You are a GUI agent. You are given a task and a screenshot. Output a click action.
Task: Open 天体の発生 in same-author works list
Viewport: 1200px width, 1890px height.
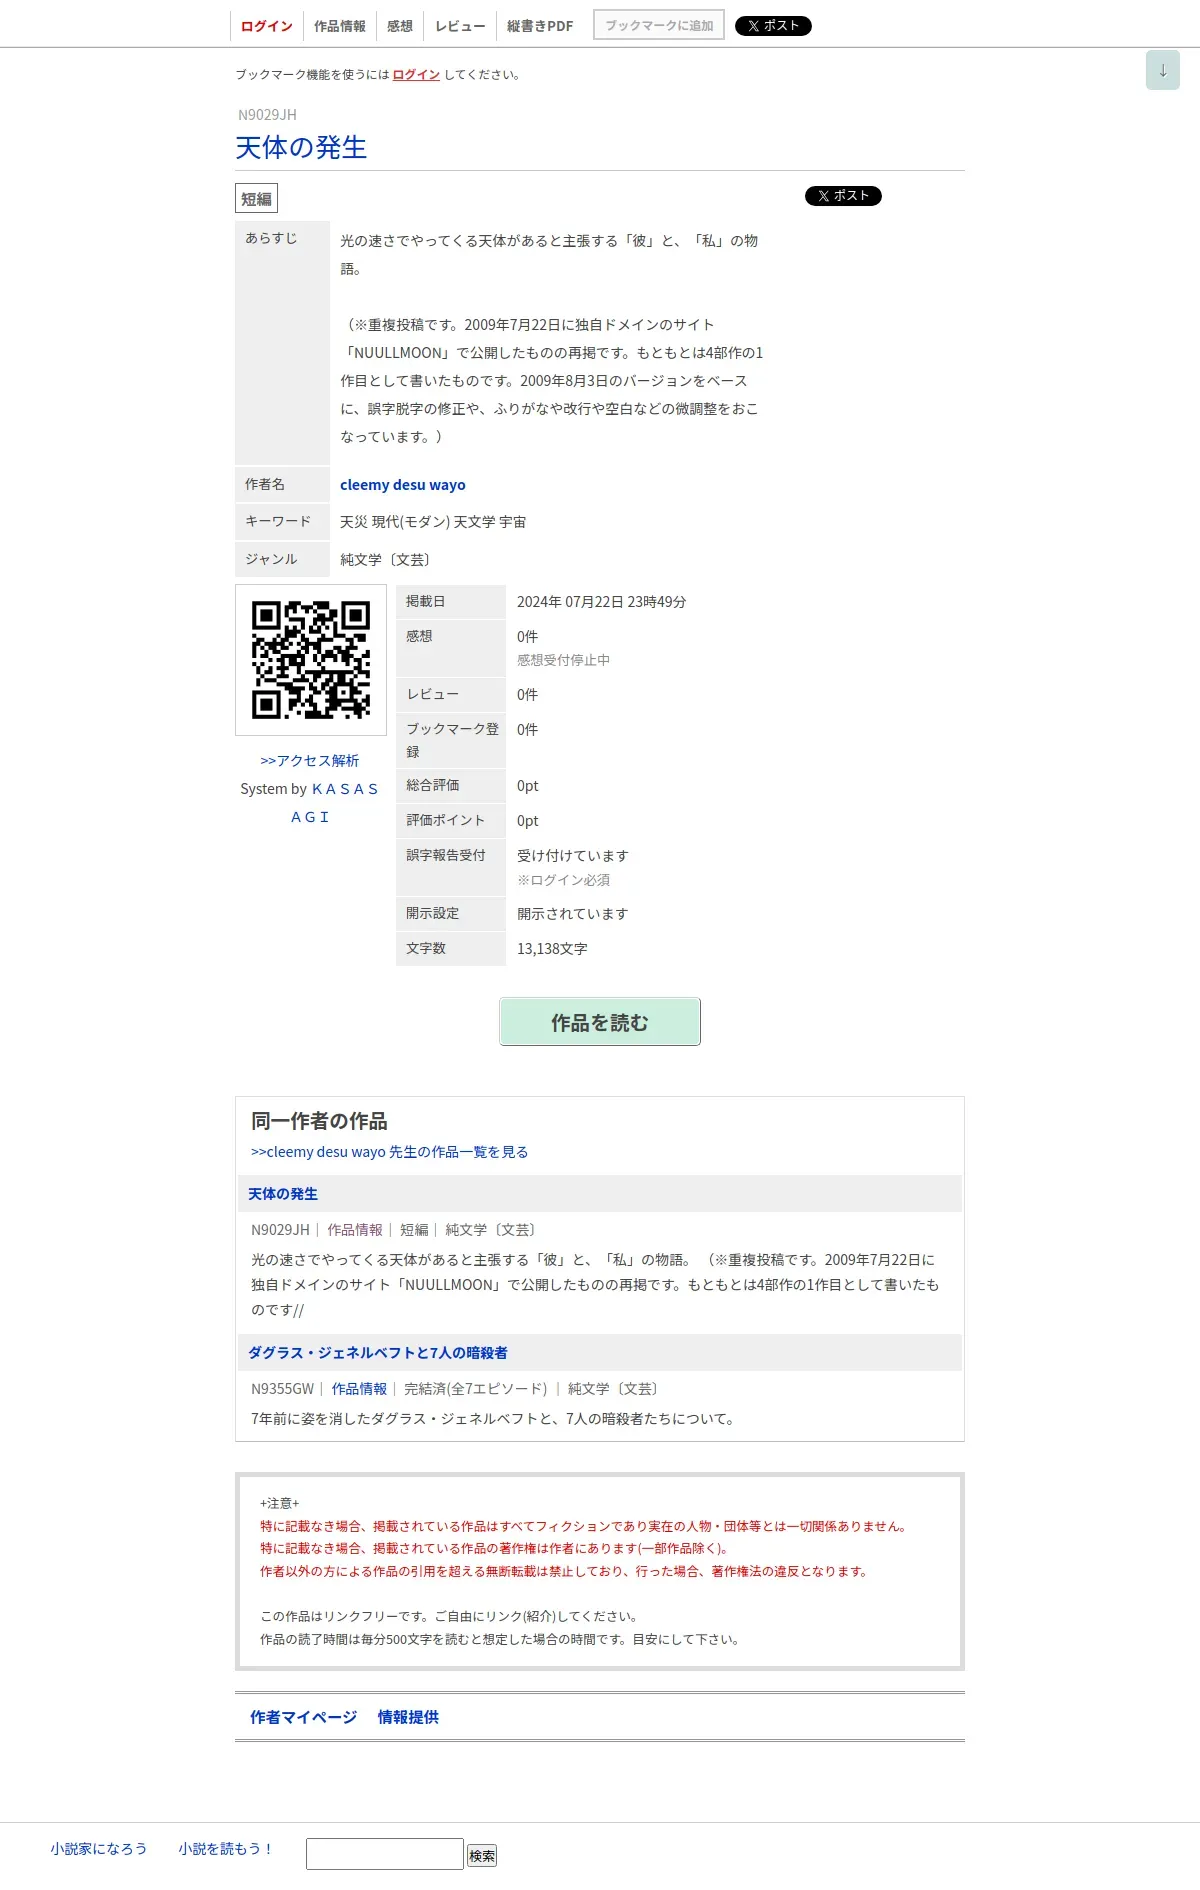[x=283, y=1194]
